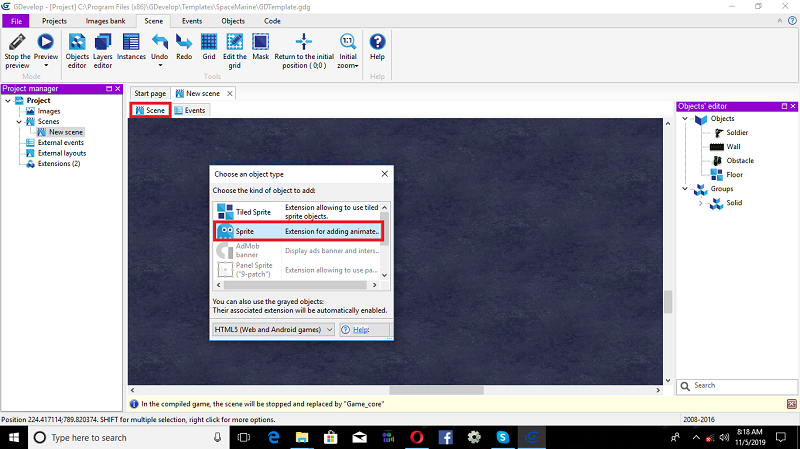Open the Preview dropdown arrow
The height and width of the screenshot is (449, 800).
click(x=46, y=65)
